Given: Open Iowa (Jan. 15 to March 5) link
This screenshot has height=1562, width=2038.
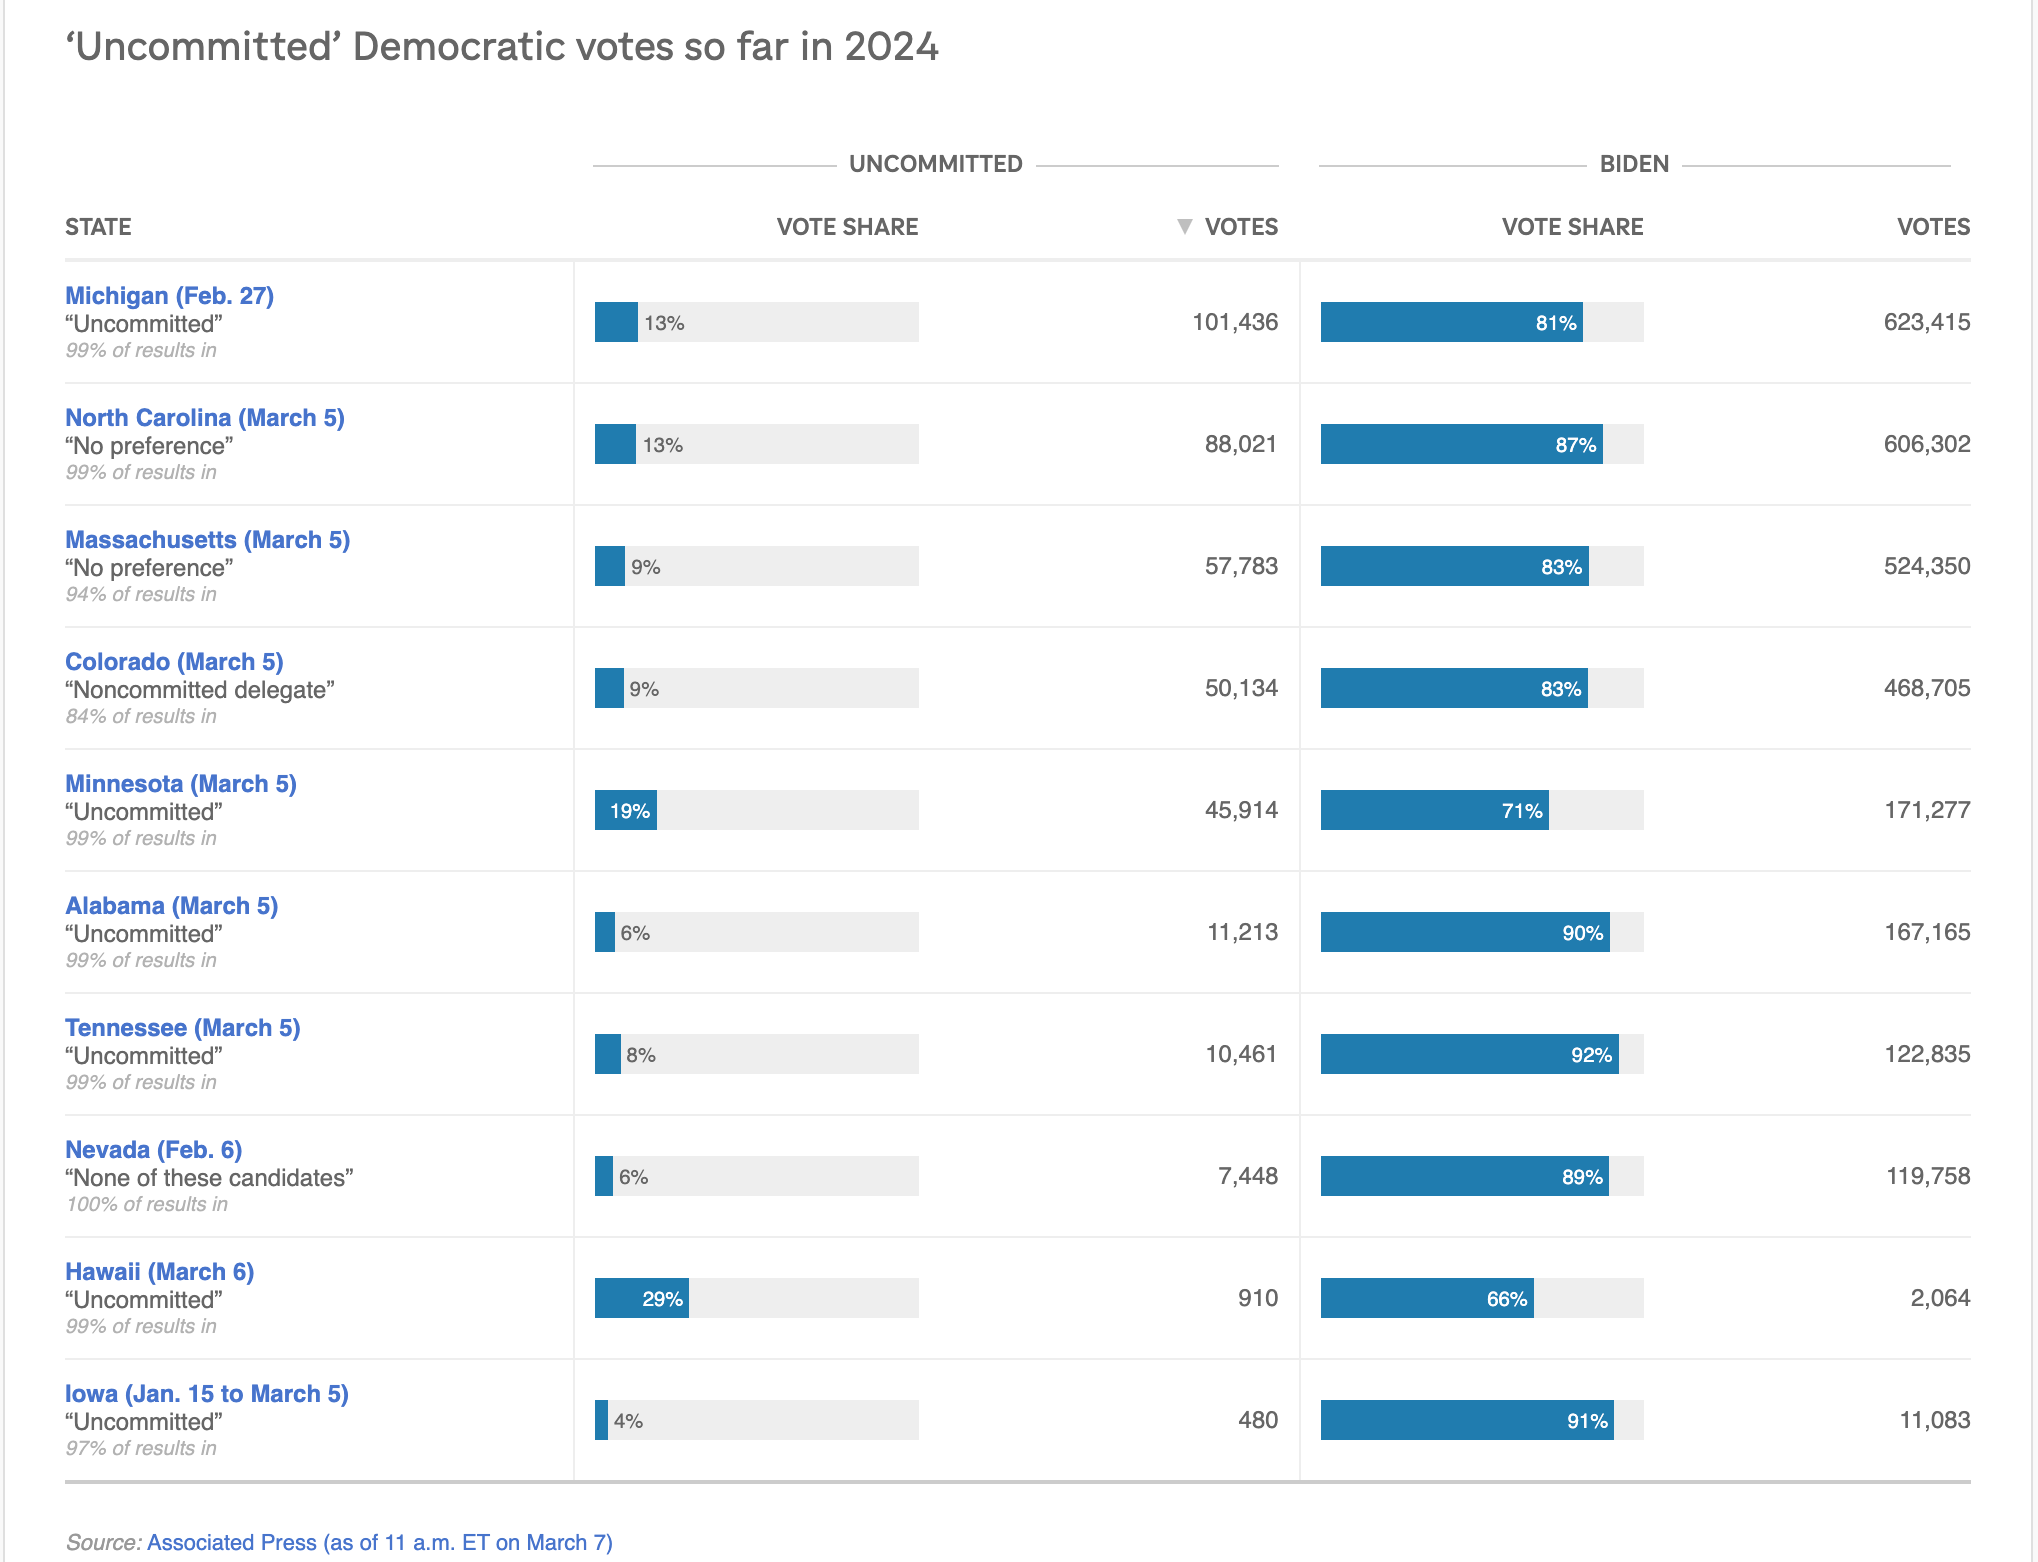Looking at the screenshot, I should 207,1394.
